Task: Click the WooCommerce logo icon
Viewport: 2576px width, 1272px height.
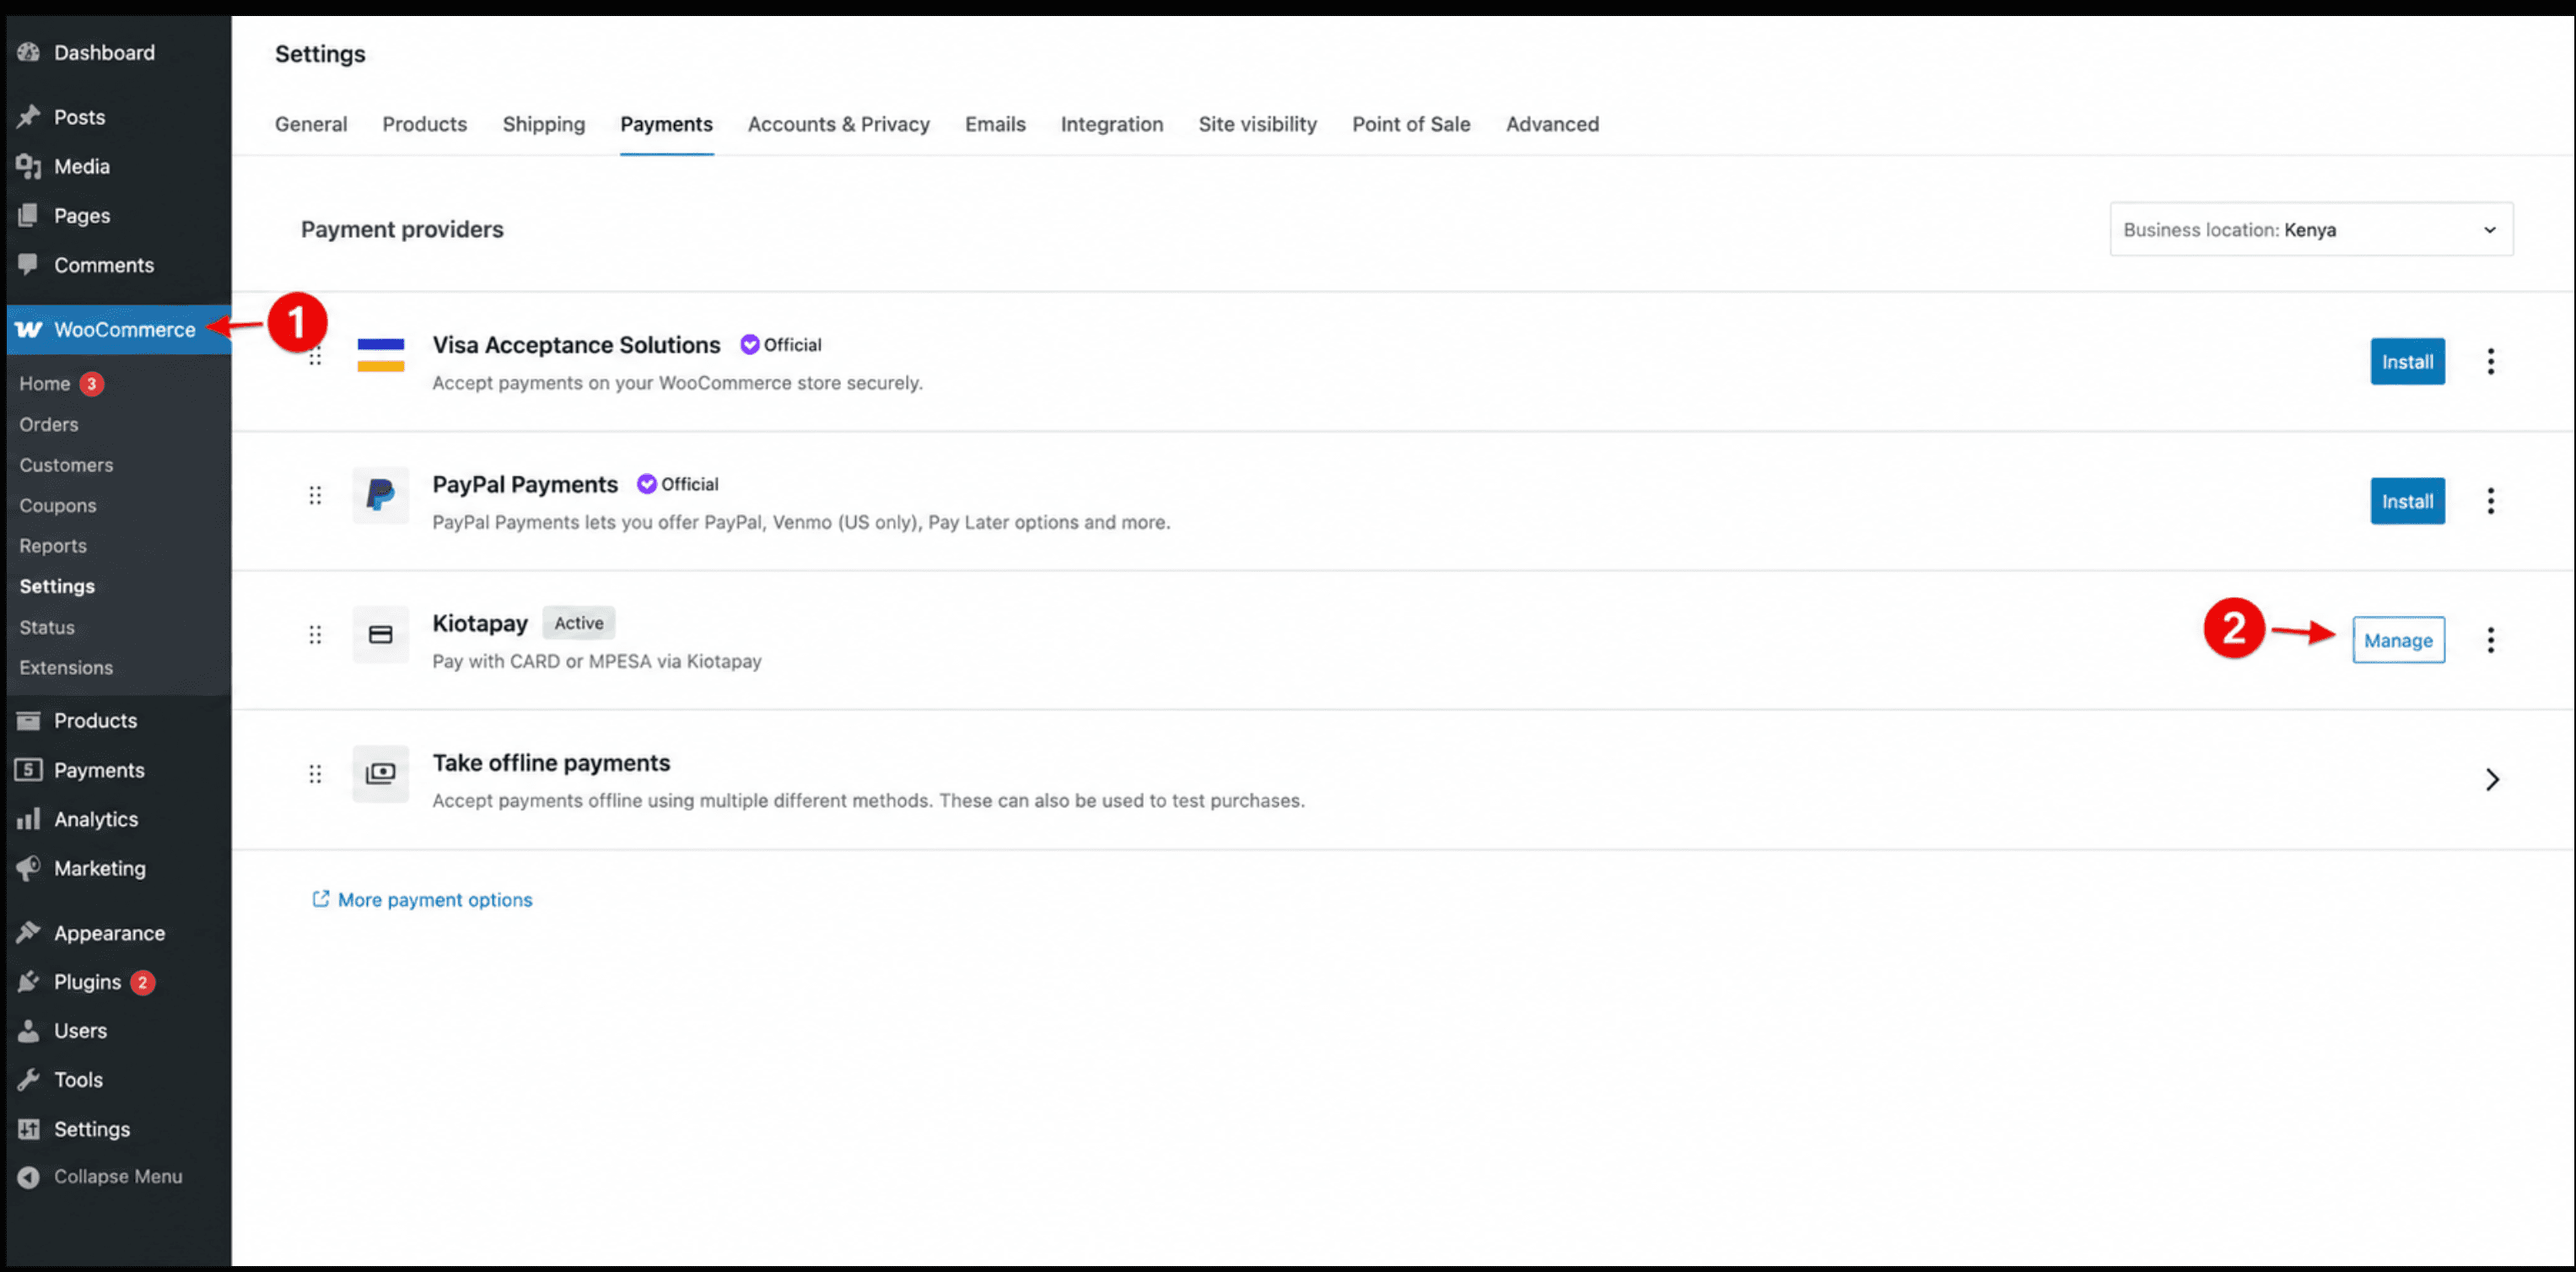Action: click(x=28, y=329)
